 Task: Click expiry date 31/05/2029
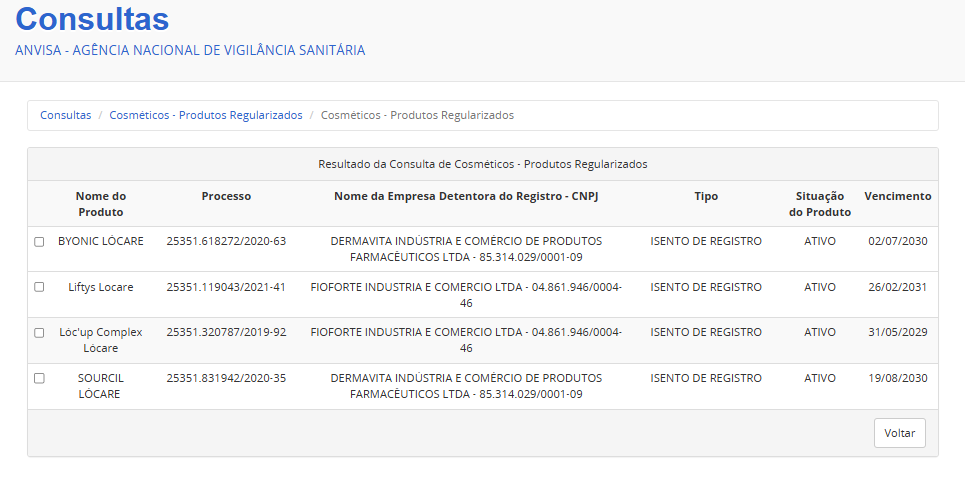897,332
